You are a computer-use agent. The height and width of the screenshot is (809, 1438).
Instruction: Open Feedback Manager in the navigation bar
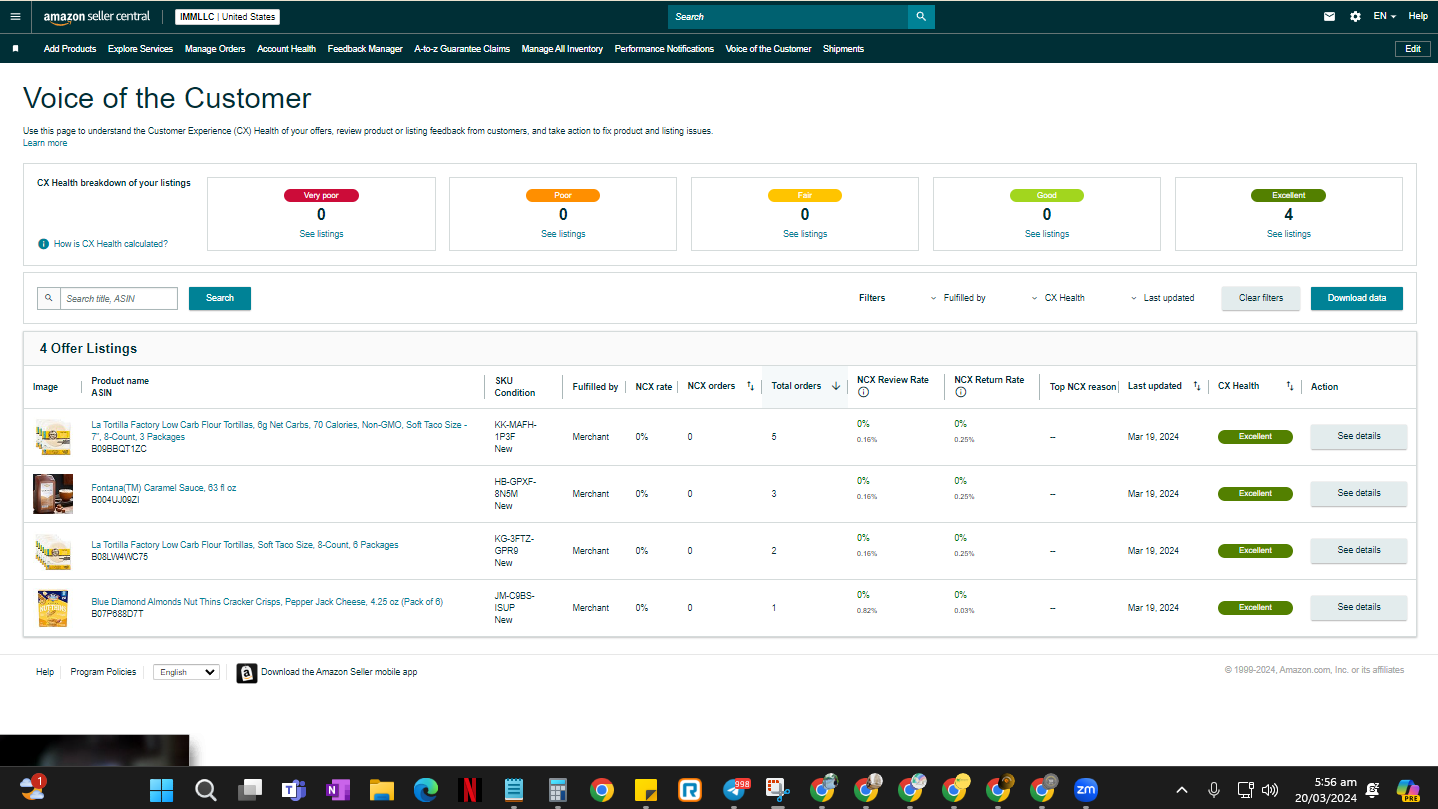365,49
